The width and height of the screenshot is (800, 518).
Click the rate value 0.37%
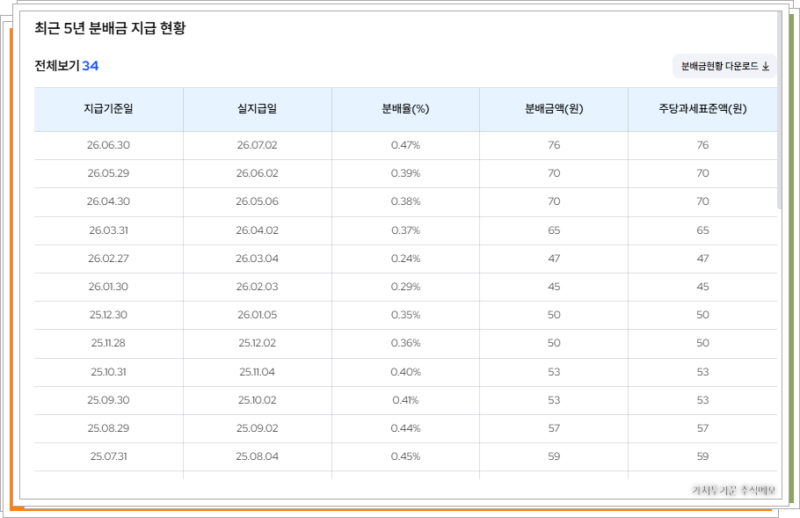[x=406, y=230]
